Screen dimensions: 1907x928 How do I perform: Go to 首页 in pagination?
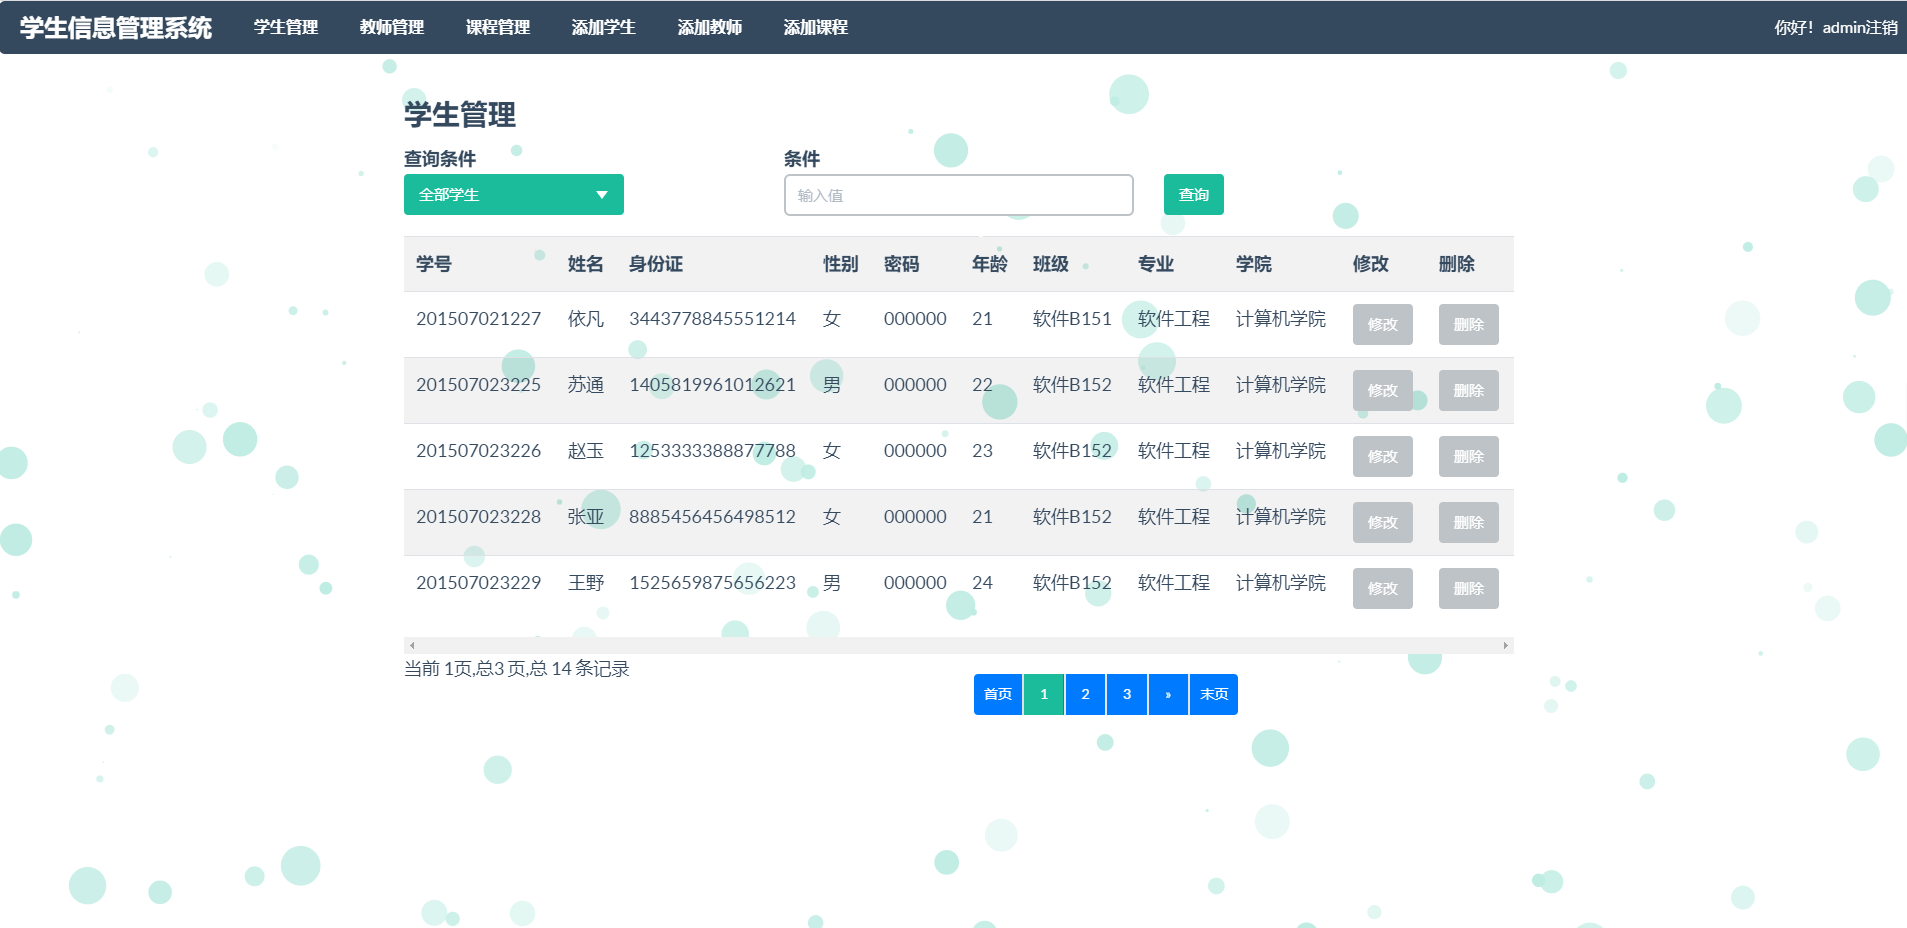point(998,694)
